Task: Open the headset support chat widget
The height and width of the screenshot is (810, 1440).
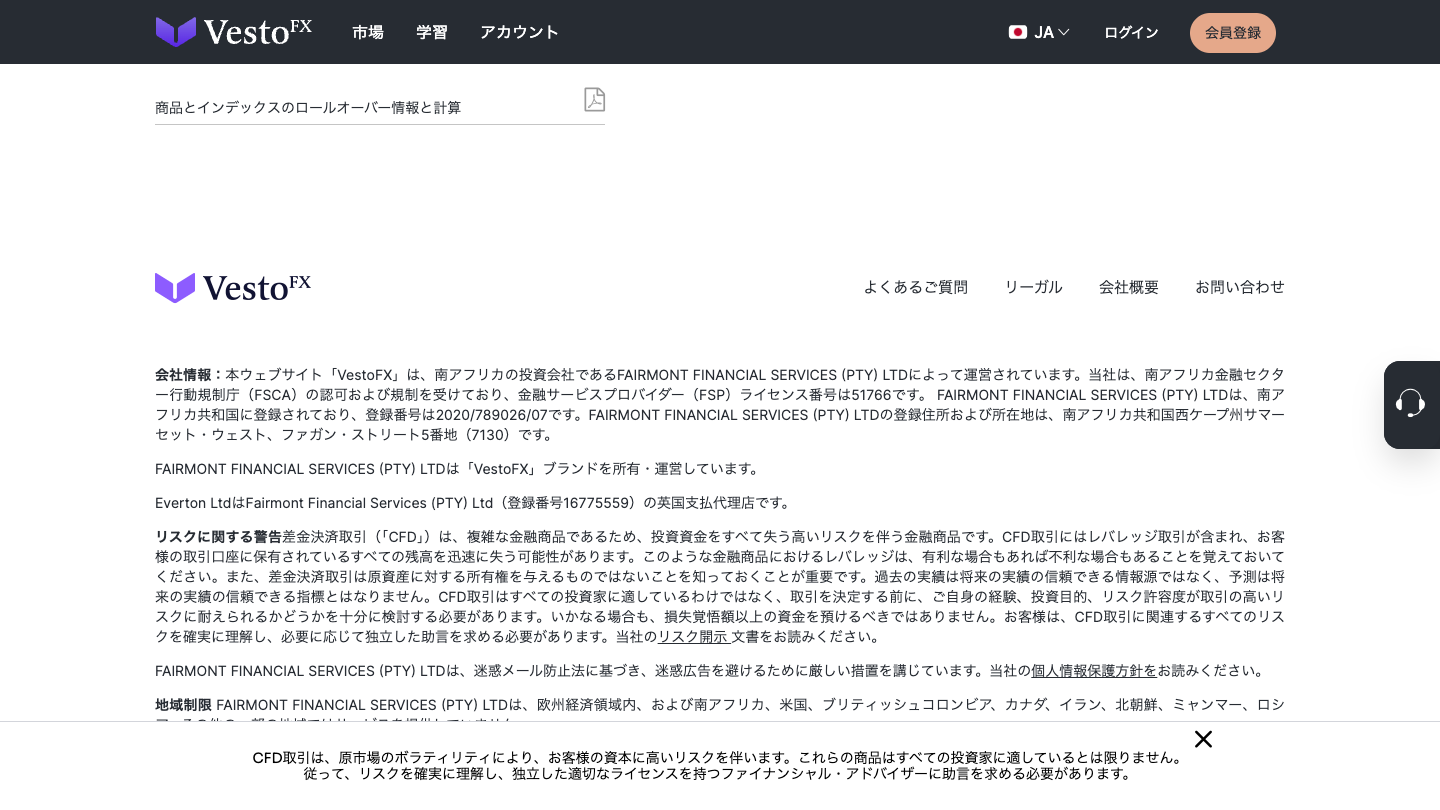Action: pos(1411,404)
